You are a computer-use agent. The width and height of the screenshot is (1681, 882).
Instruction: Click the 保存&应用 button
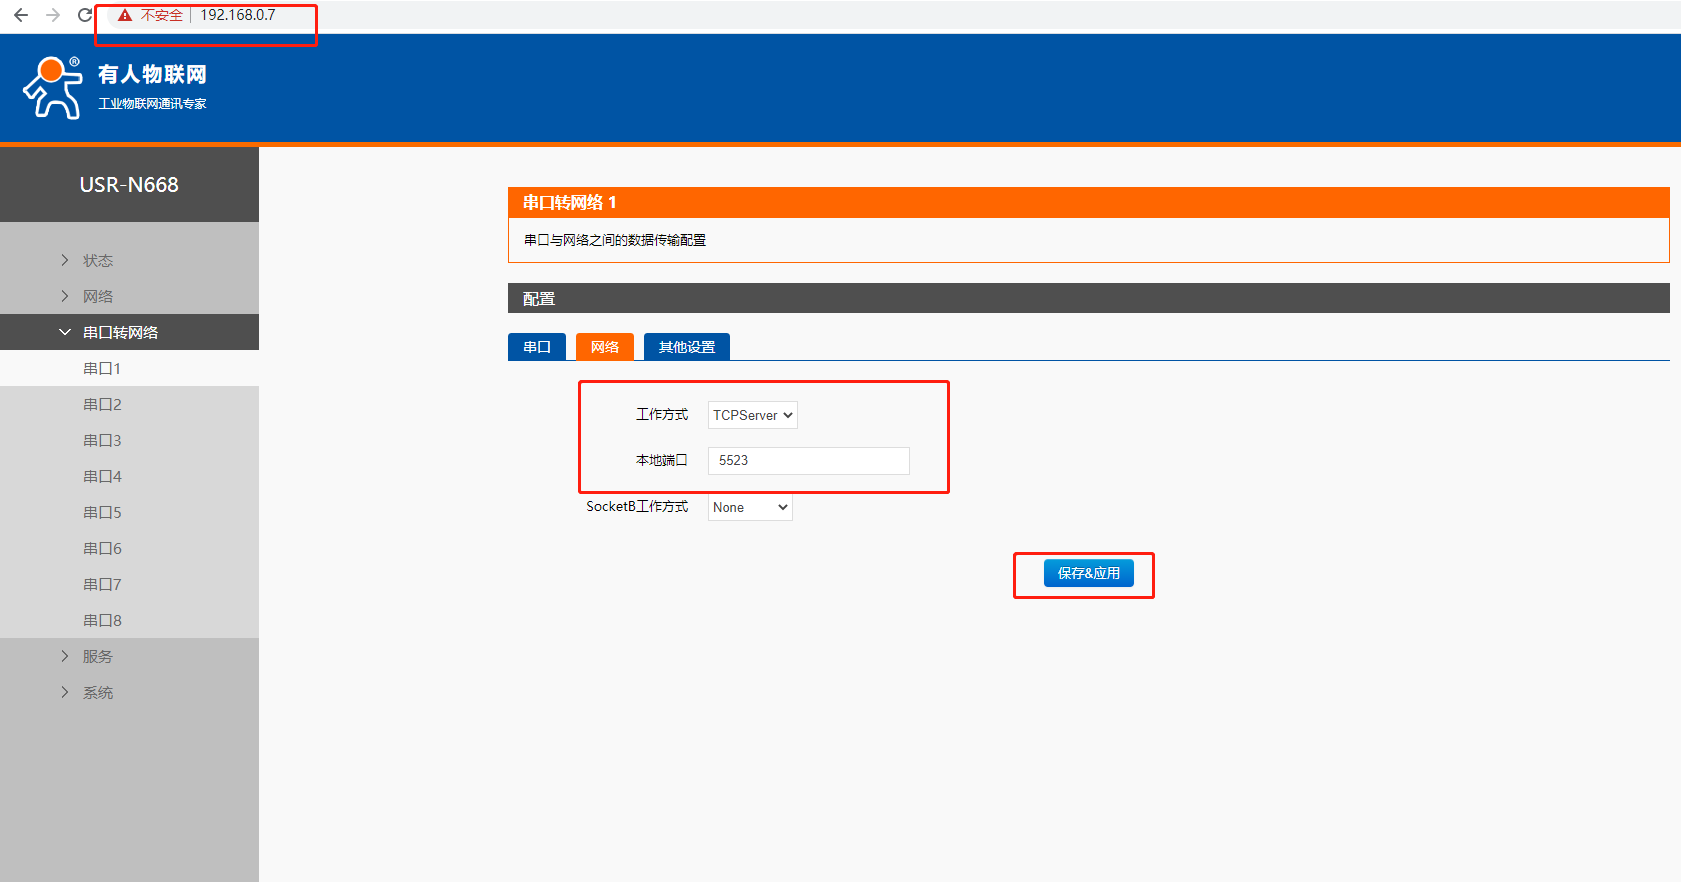(x=1088, y=573)
